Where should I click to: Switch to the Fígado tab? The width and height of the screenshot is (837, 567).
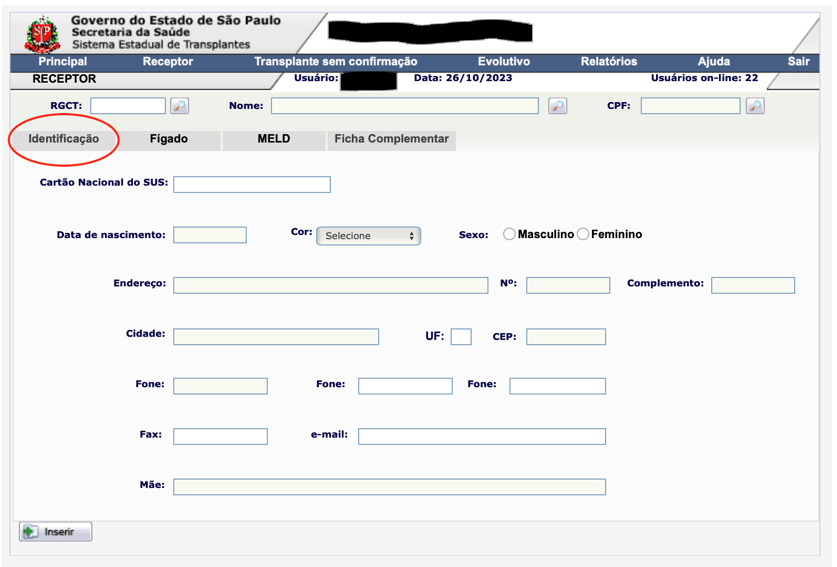[x=168, y=139]
